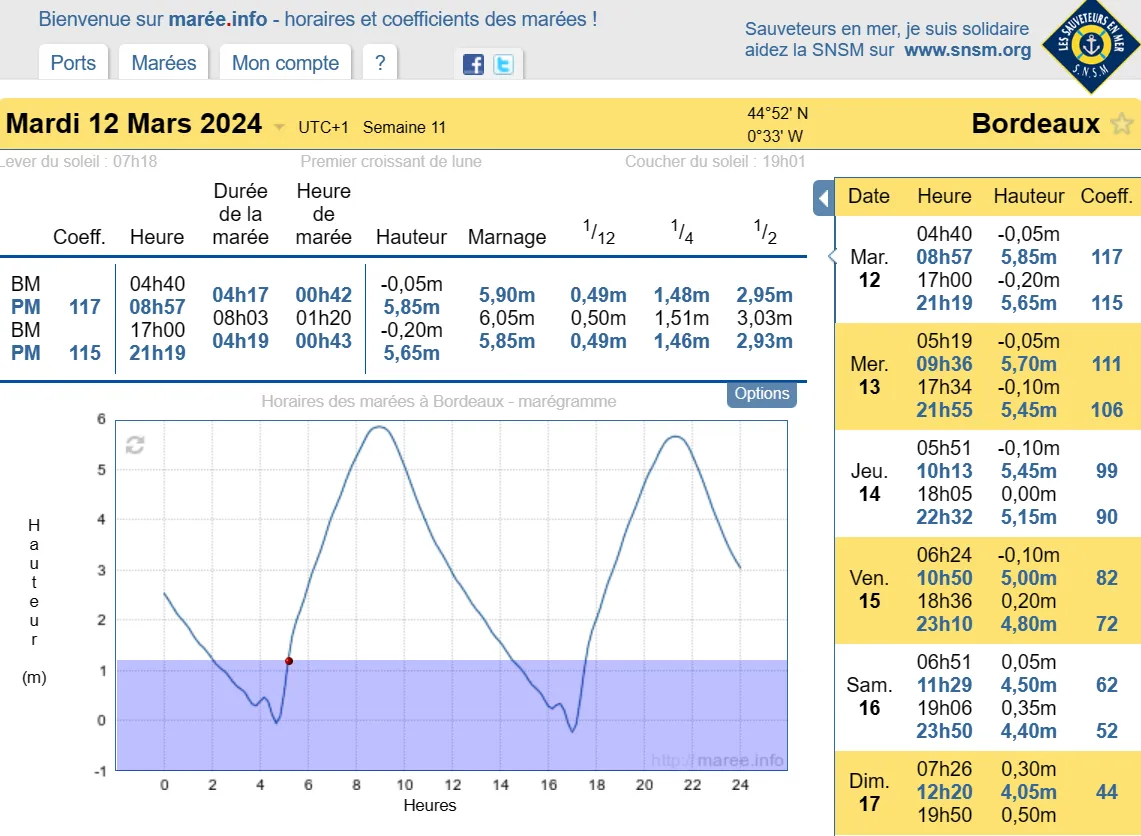Viewport: 1141px width, 836px height.
Task: Select Ven. 15 in the date list
Action: pyautogui.click(x=869, y=590)
